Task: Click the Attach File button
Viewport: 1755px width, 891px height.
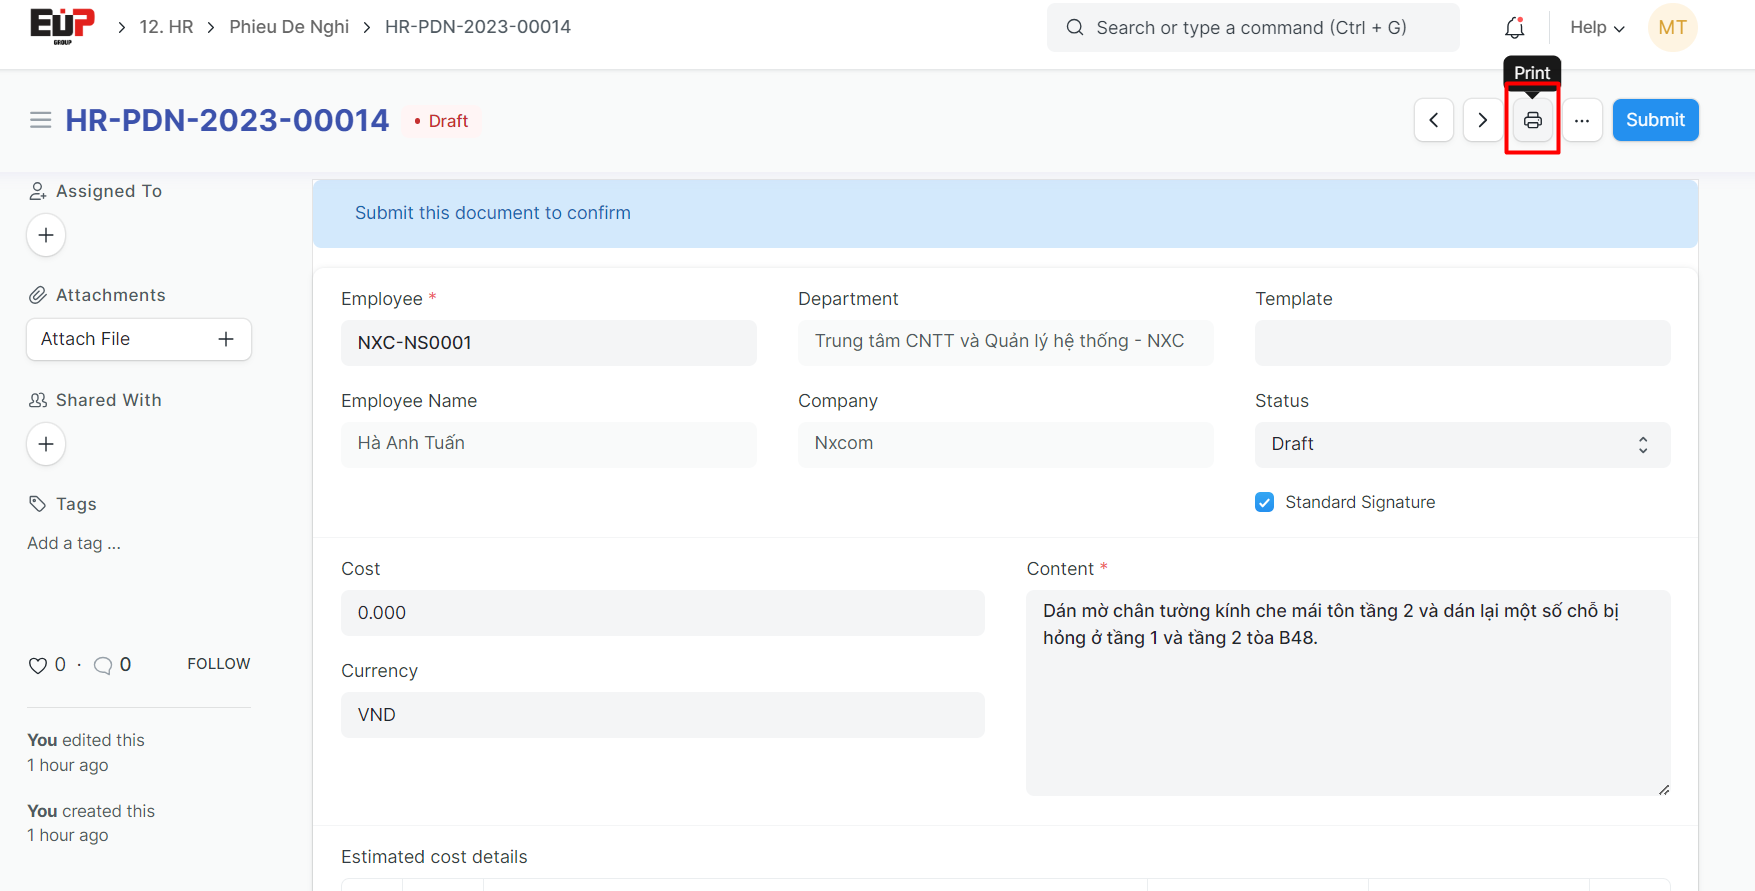Action: click(138, 339)
